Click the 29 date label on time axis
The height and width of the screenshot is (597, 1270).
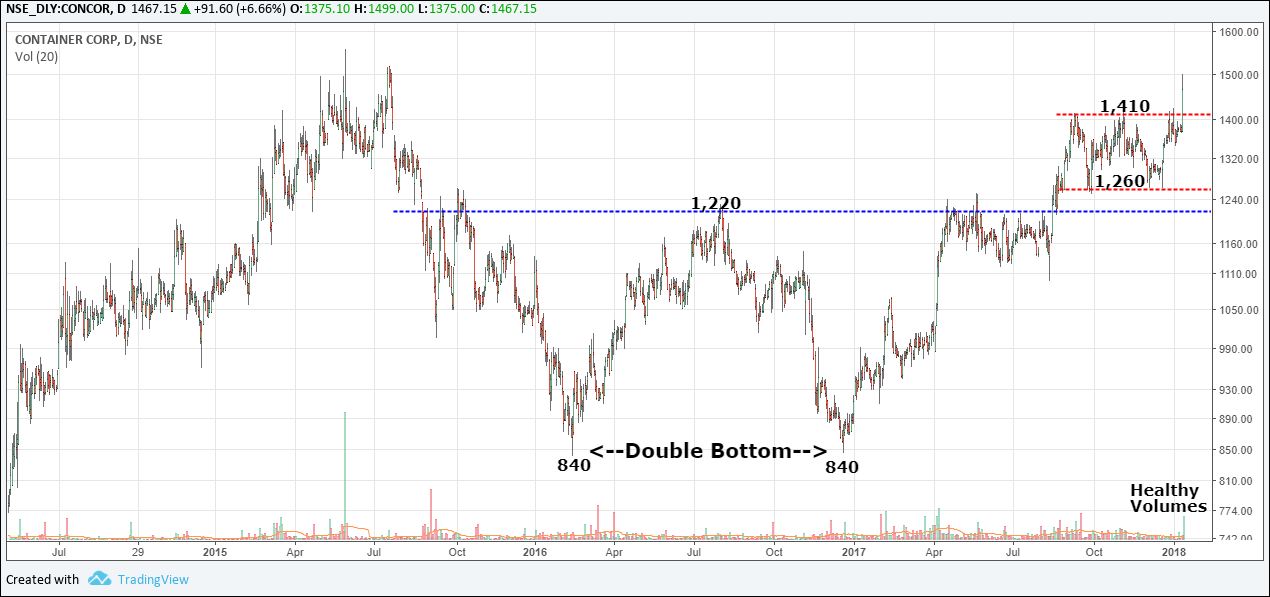pos(138,552)
